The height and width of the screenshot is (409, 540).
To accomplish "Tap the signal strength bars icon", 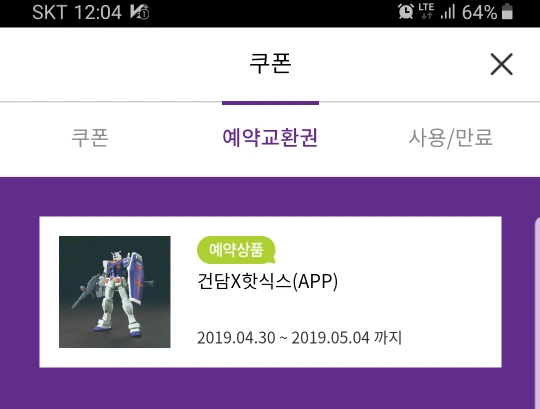I will point(448,11).
